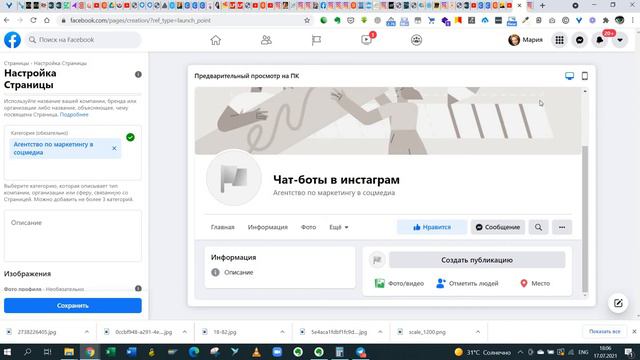Open the Pages flag icon in navigation
This screenshot has height=360, width=640.
click(316, 40)
